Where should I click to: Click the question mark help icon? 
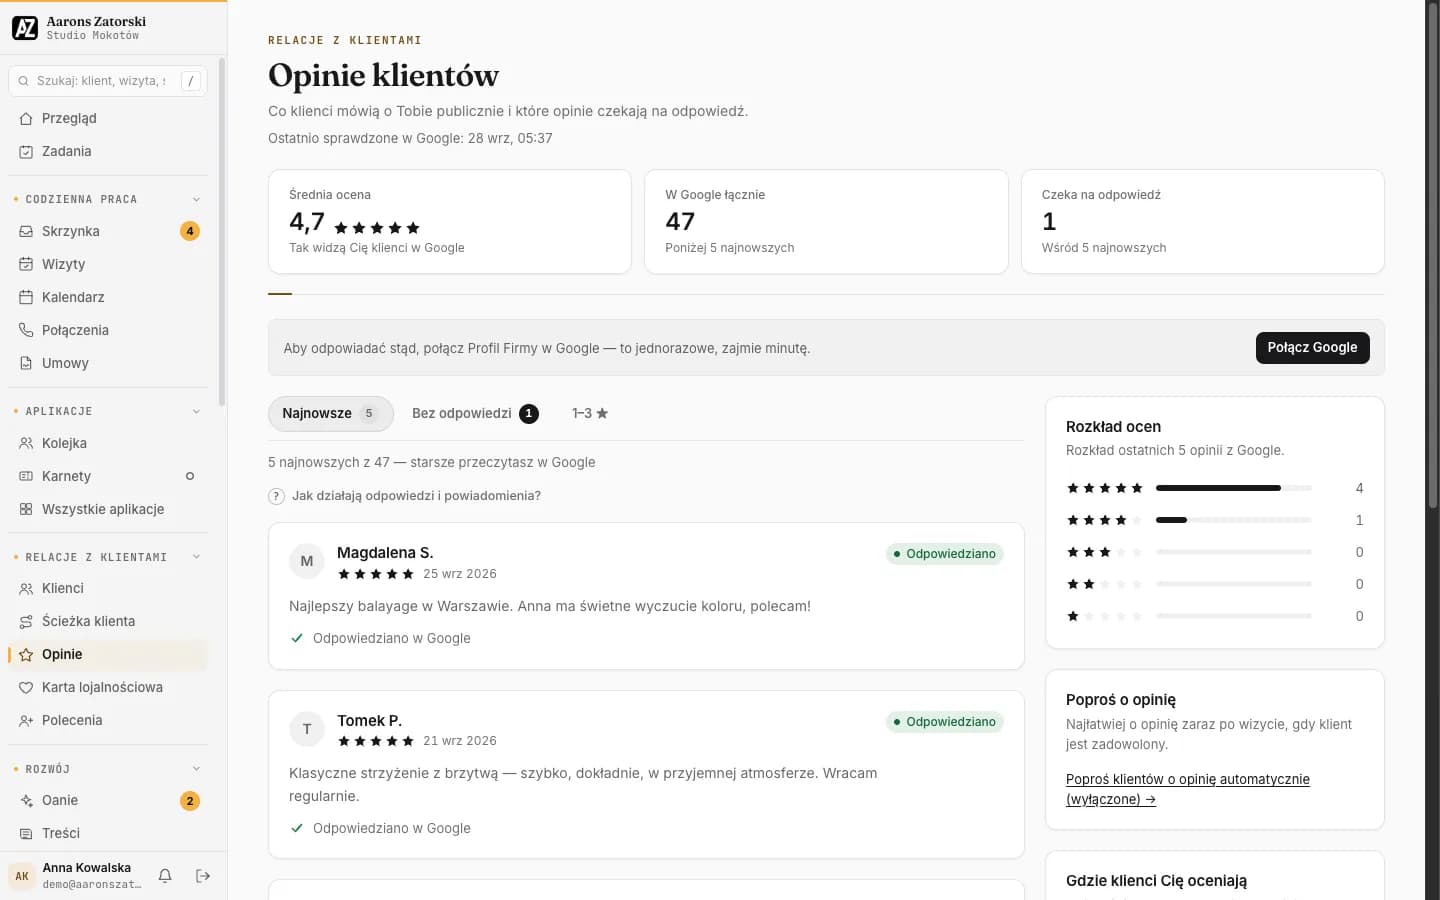tap(277, 496)
